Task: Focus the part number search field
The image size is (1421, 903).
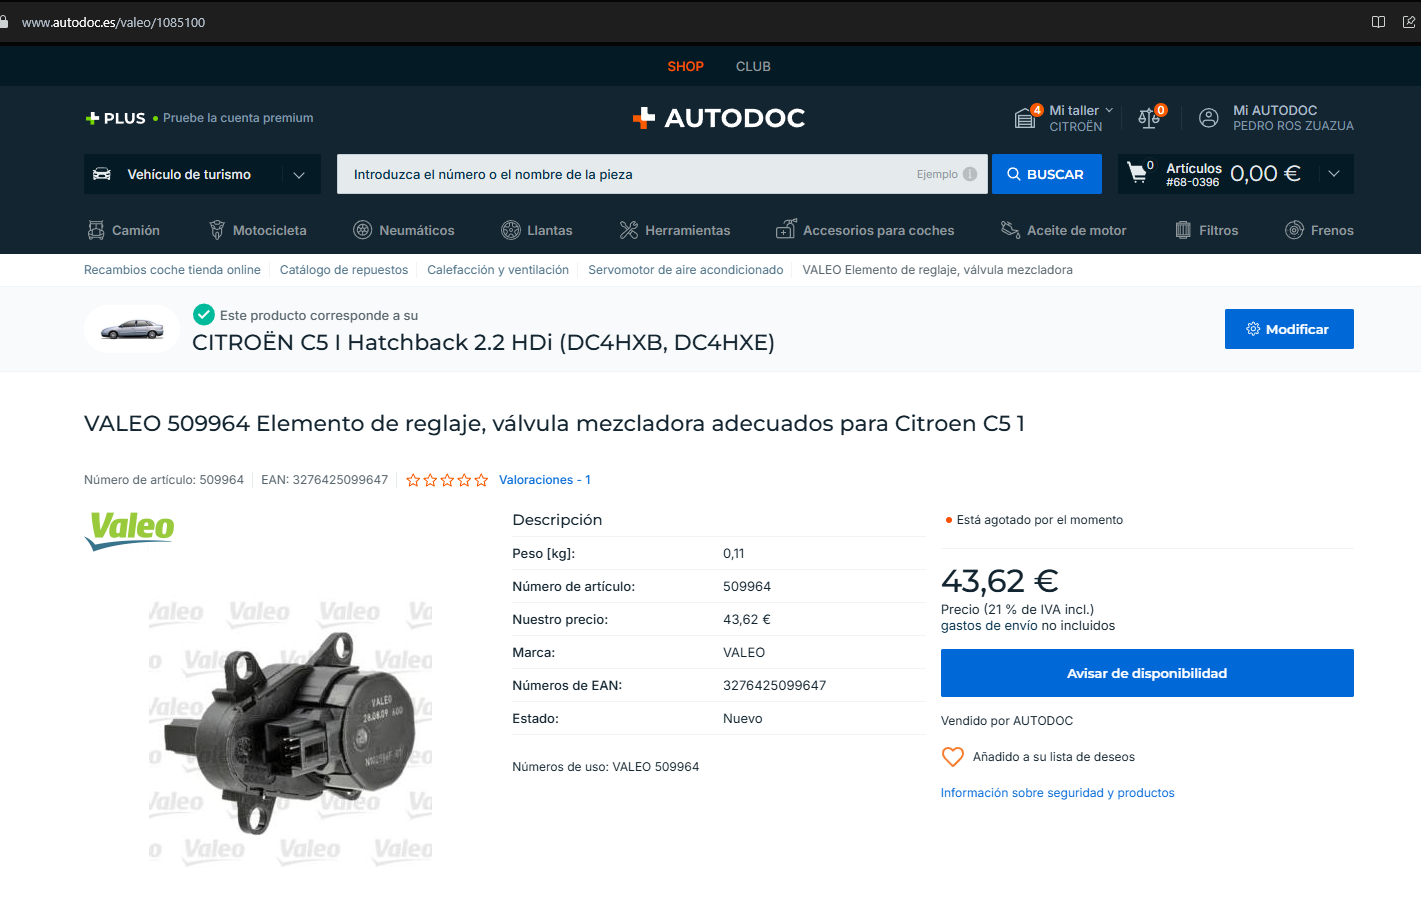Action: pos(662,174)
